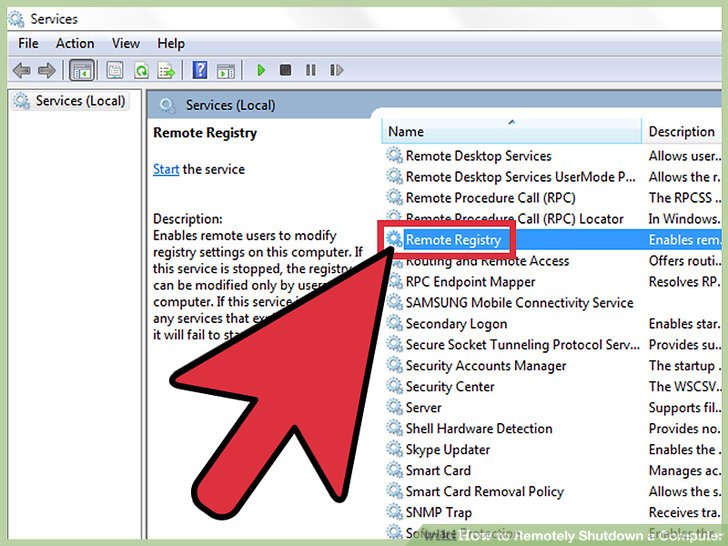This screenshot has width=728, height=546.
Task: Pause the service with the pause button
Action: 311,70
